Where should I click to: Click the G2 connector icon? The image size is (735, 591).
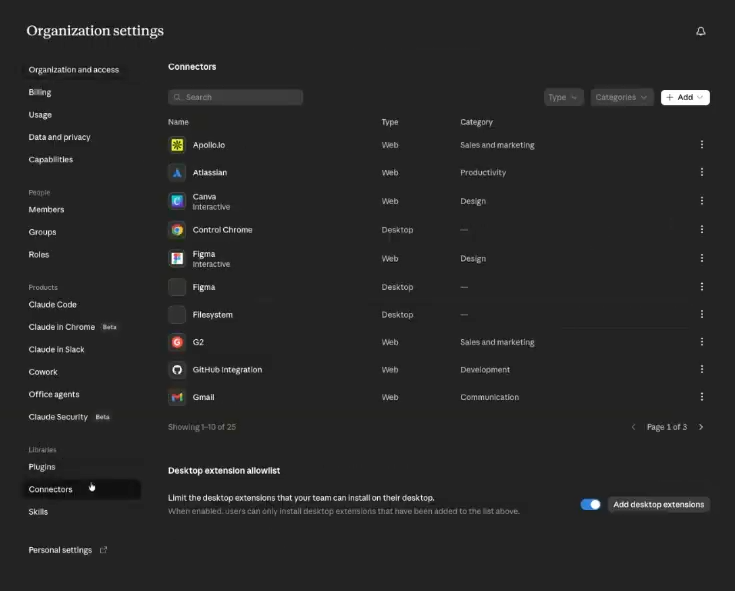click(x=177, y=342)
